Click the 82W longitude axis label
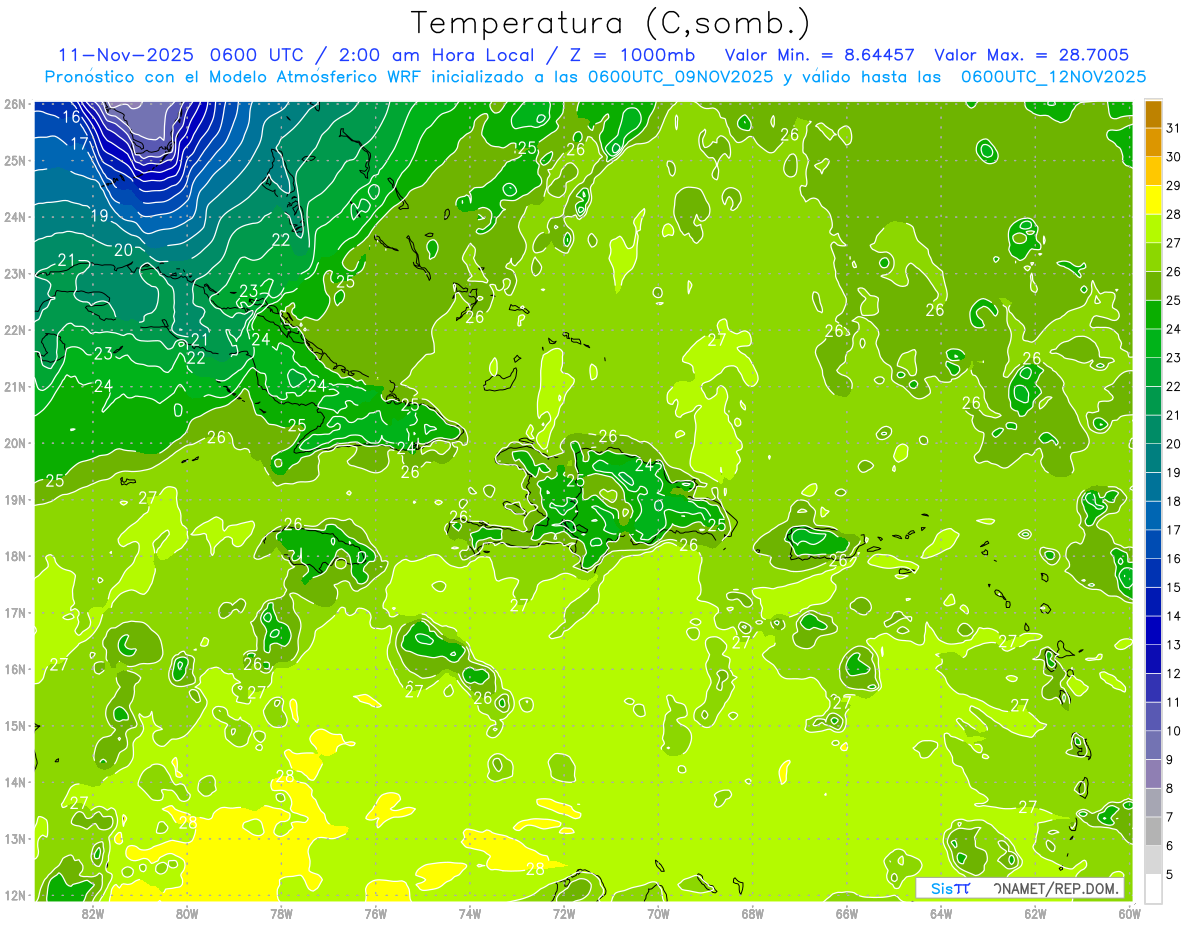 [x=93, y=913]
